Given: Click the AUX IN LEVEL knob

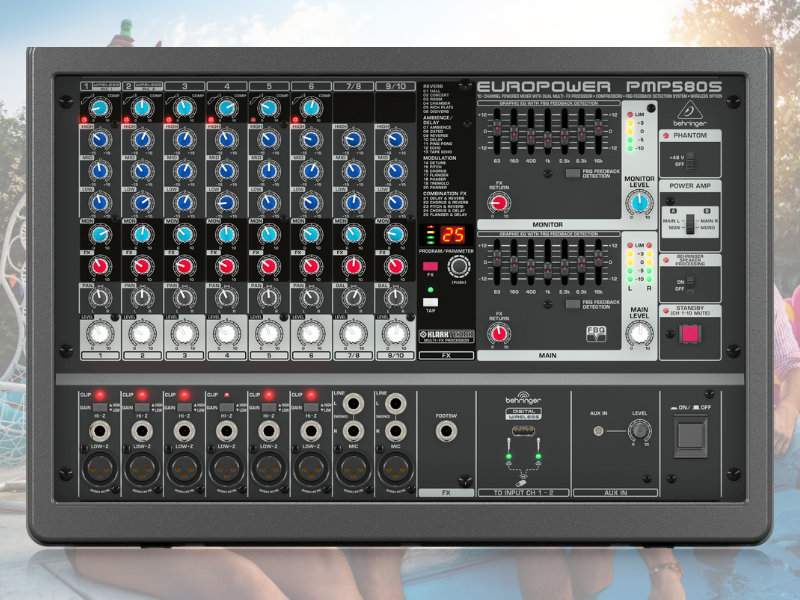Looking at the screenshot, I should (x=639, y=431).
